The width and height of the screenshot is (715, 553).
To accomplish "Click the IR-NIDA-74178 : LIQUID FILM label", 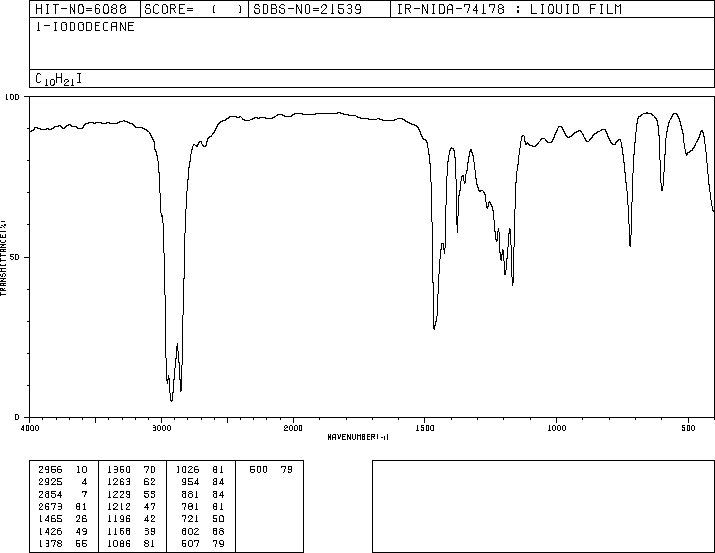I will point(509,9).
